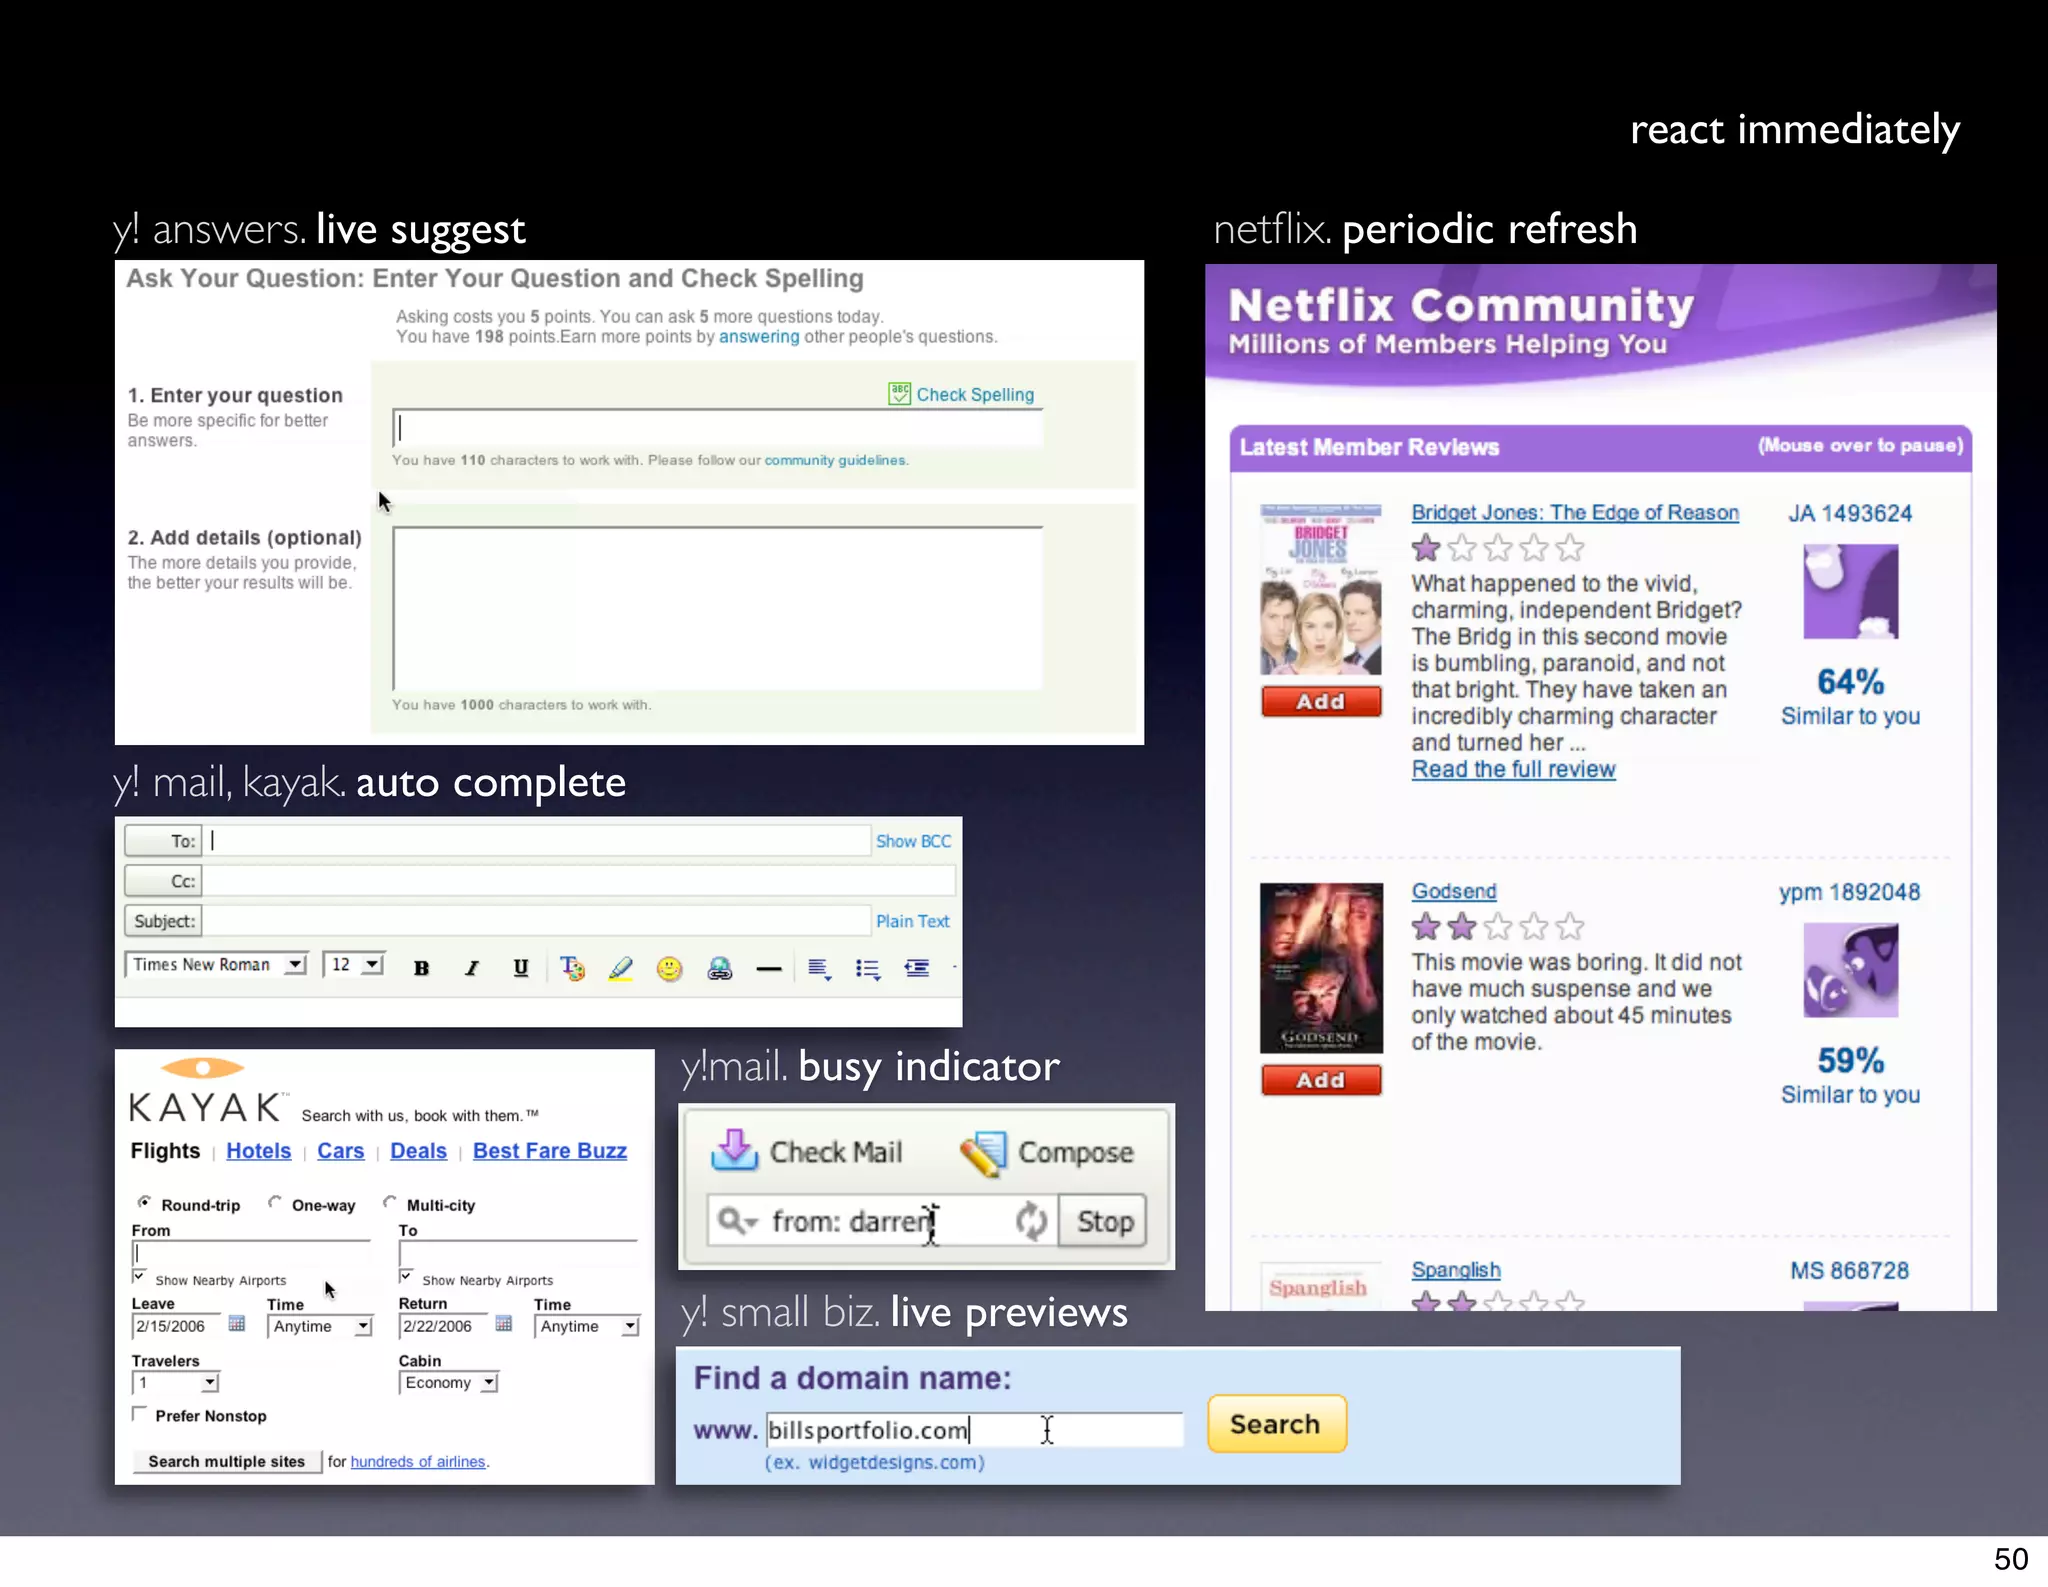The width and height of the screenshot is (2048, 1587).
Task: Click the To: button in mail
Action: tap(163, 841)
